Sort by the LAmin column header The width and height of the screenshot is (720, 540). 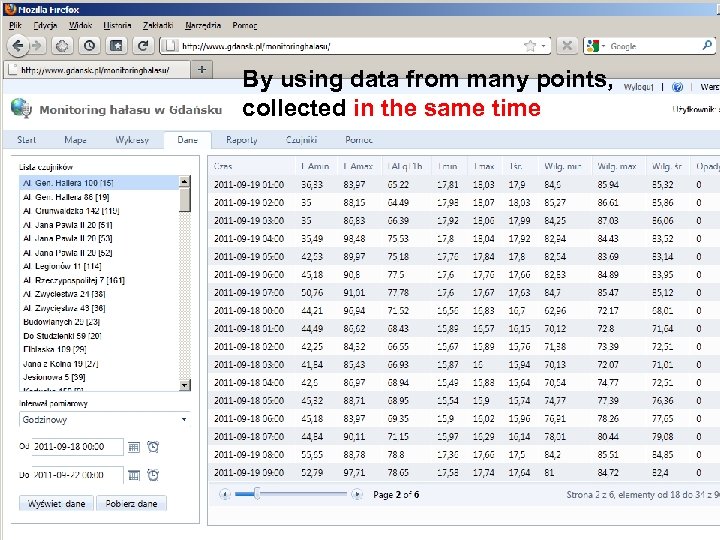[x=315, y=166]
